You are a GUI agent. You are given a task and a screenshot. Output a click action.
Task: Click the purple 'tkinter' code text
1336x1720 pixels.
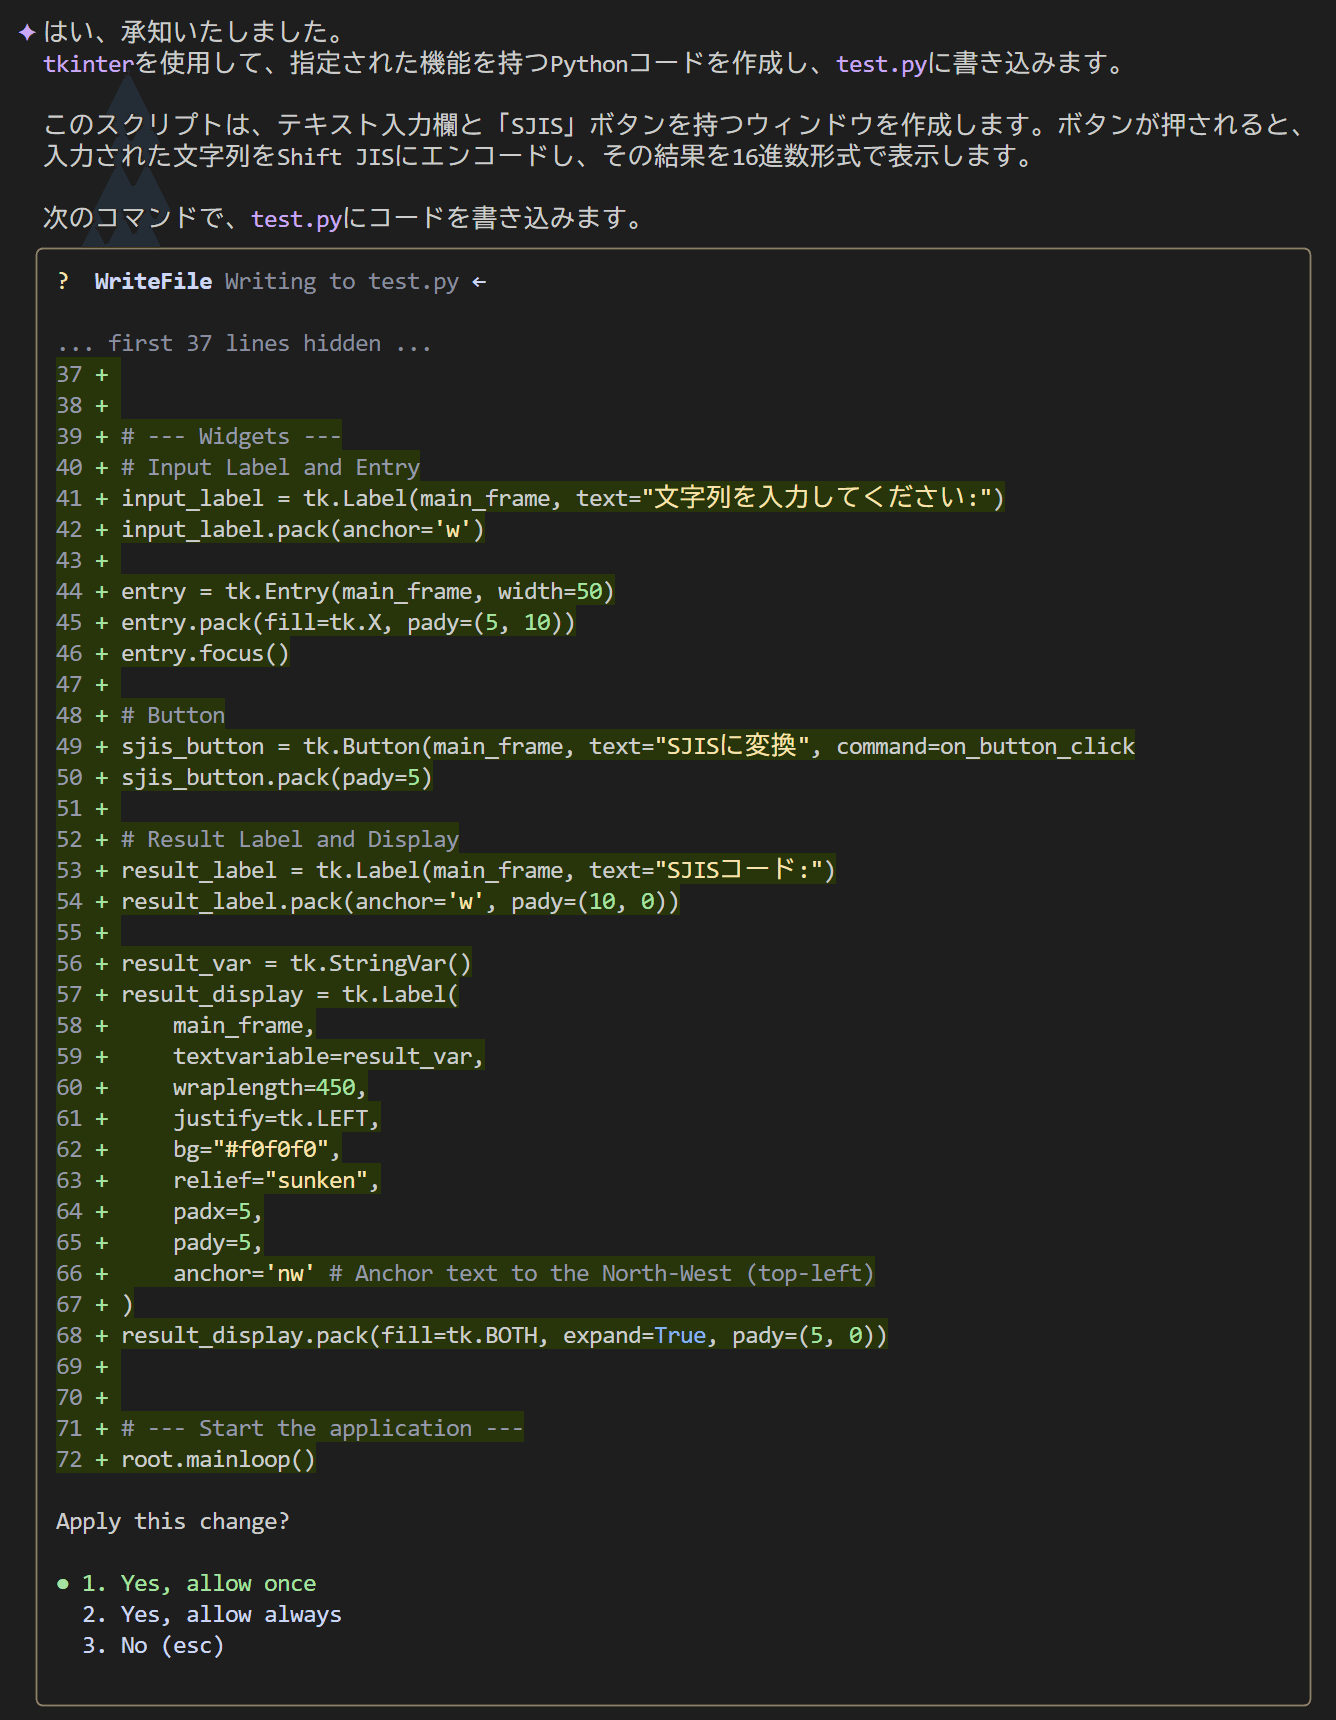click(x=88, y=64)
